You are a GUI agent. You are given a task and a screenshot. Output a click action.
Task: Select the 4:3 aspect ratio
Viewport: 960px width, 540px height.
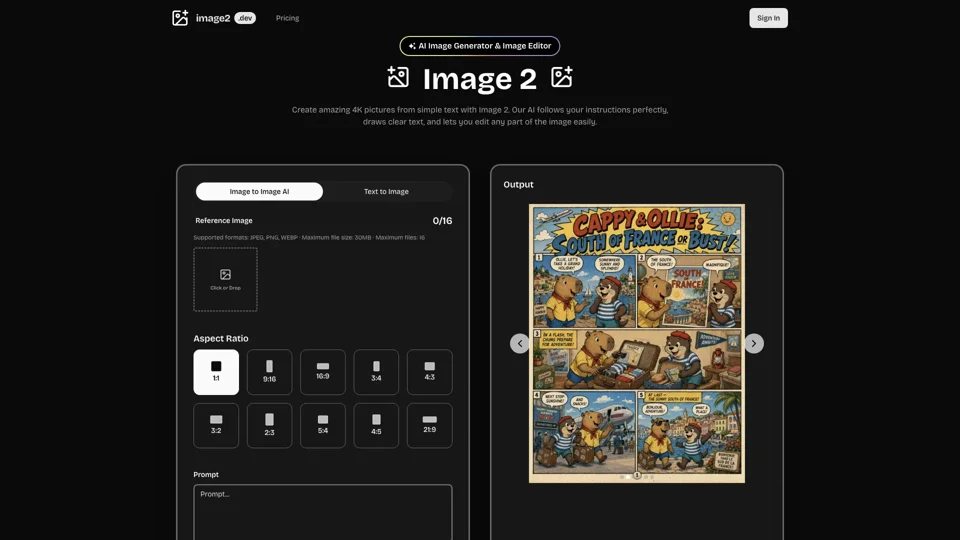[430, 372]
